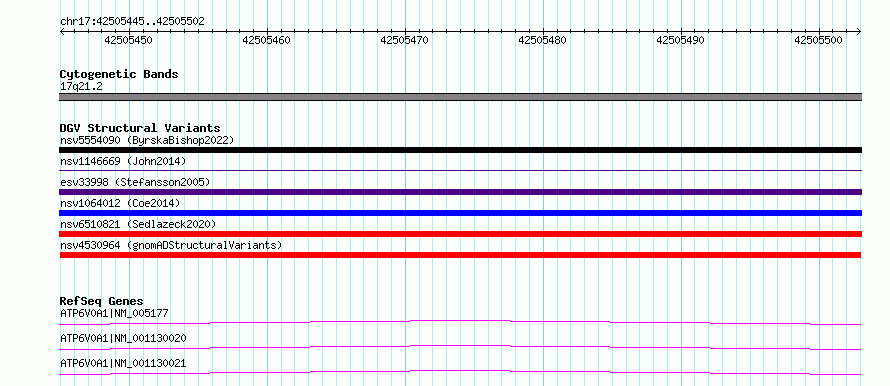This screenshot has width=890, height=386.
Task: Click the ATP6V0A1|NM_001130021 transcript label
Action: [123, 363]
